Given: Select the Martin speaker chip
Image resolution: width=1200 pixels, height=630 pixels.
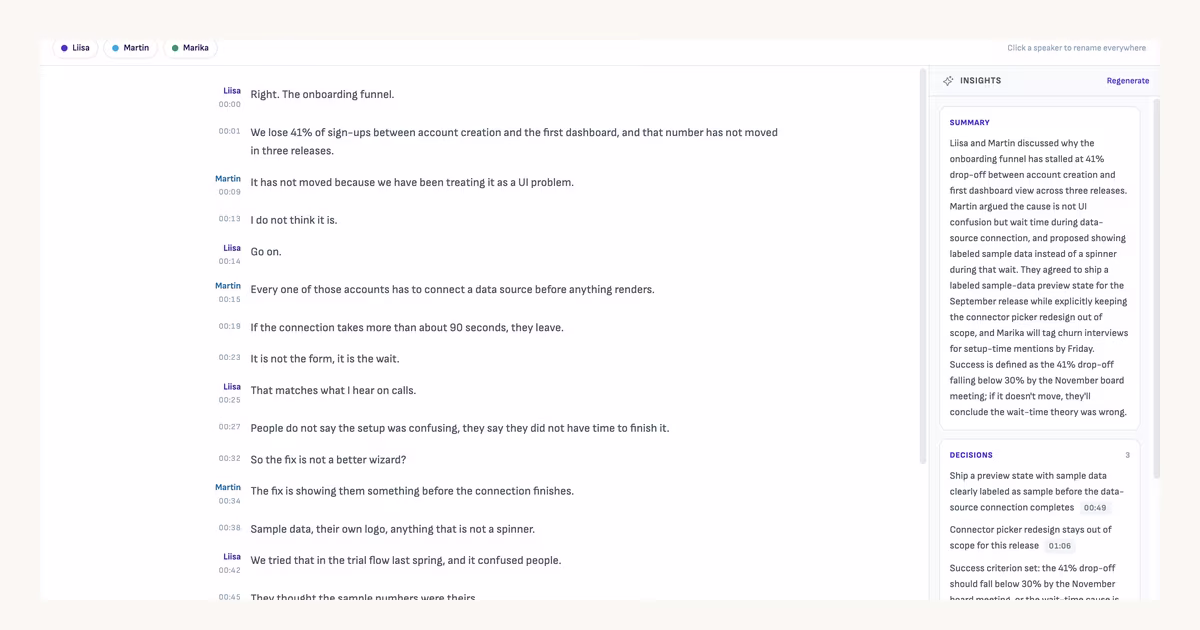Looking at the screenshot, I should point(130,48).
